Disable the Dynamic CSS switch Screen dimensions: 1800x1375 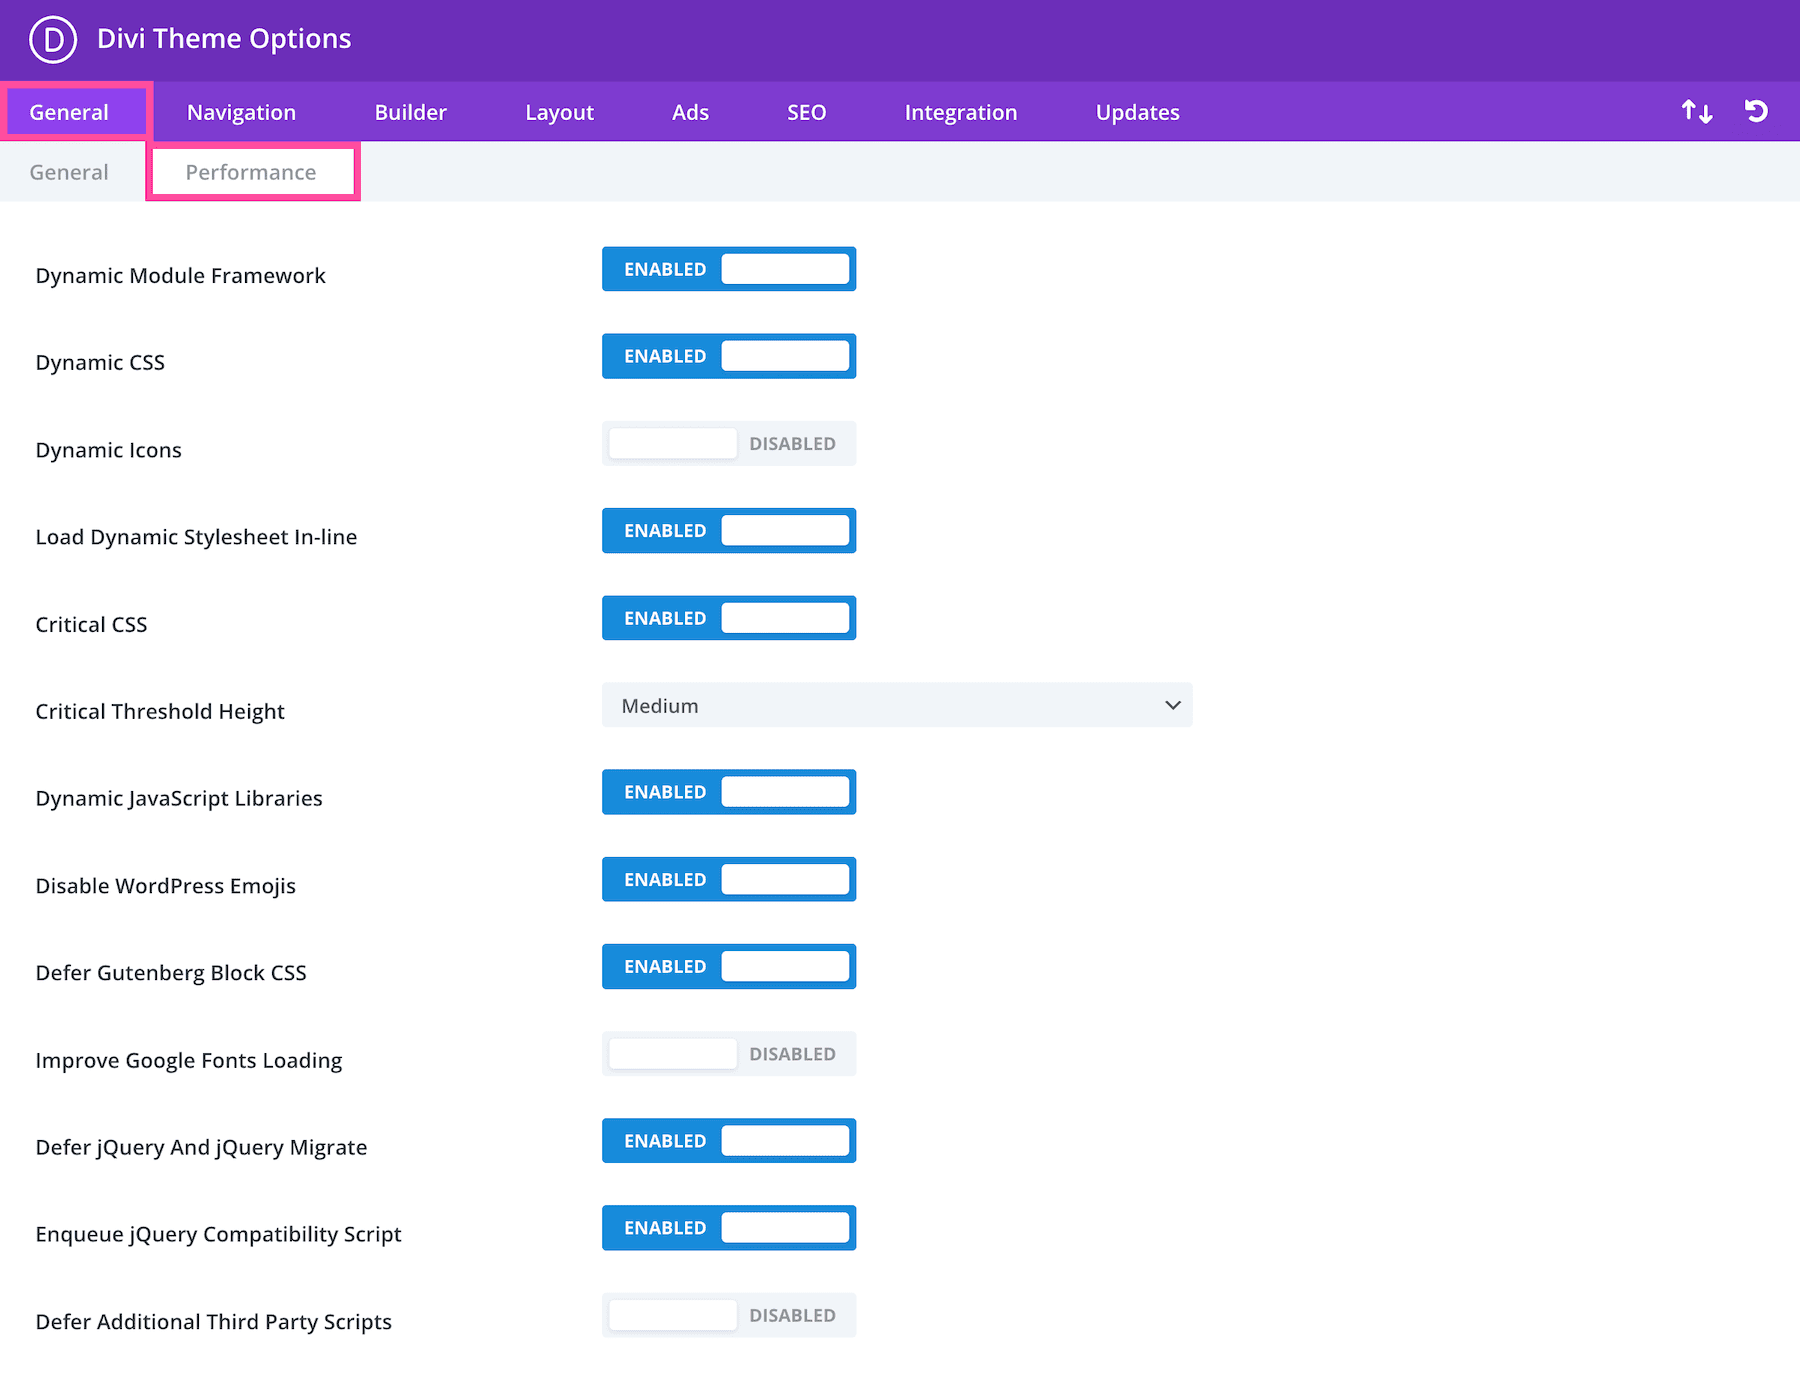pyautogui.click(x=728, y=356)
